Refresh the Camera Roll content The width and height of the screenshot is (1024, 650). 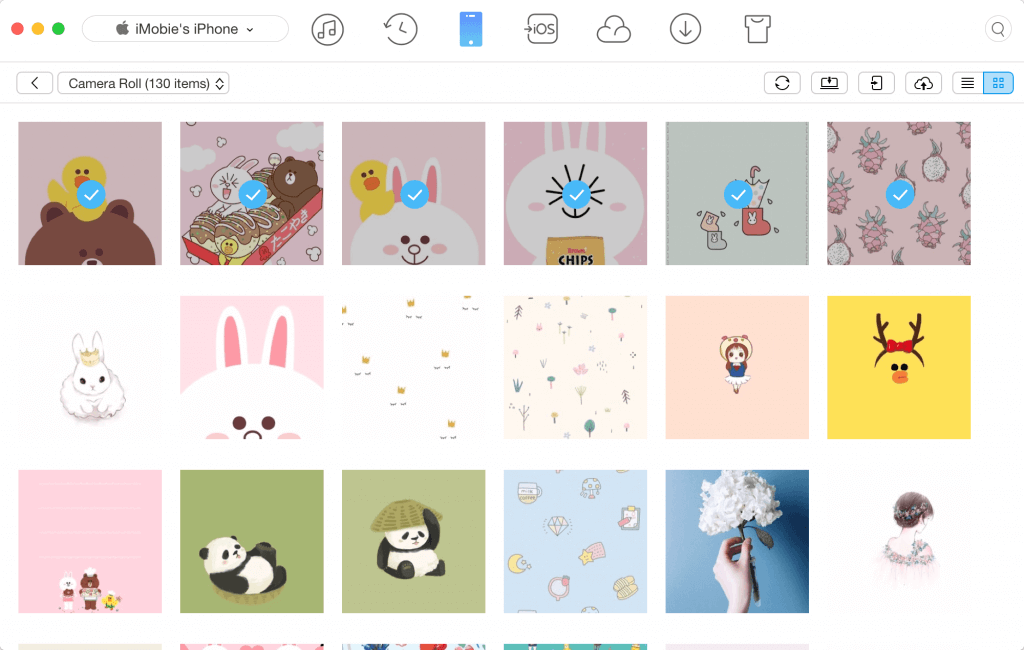click(x=782, y=83)
